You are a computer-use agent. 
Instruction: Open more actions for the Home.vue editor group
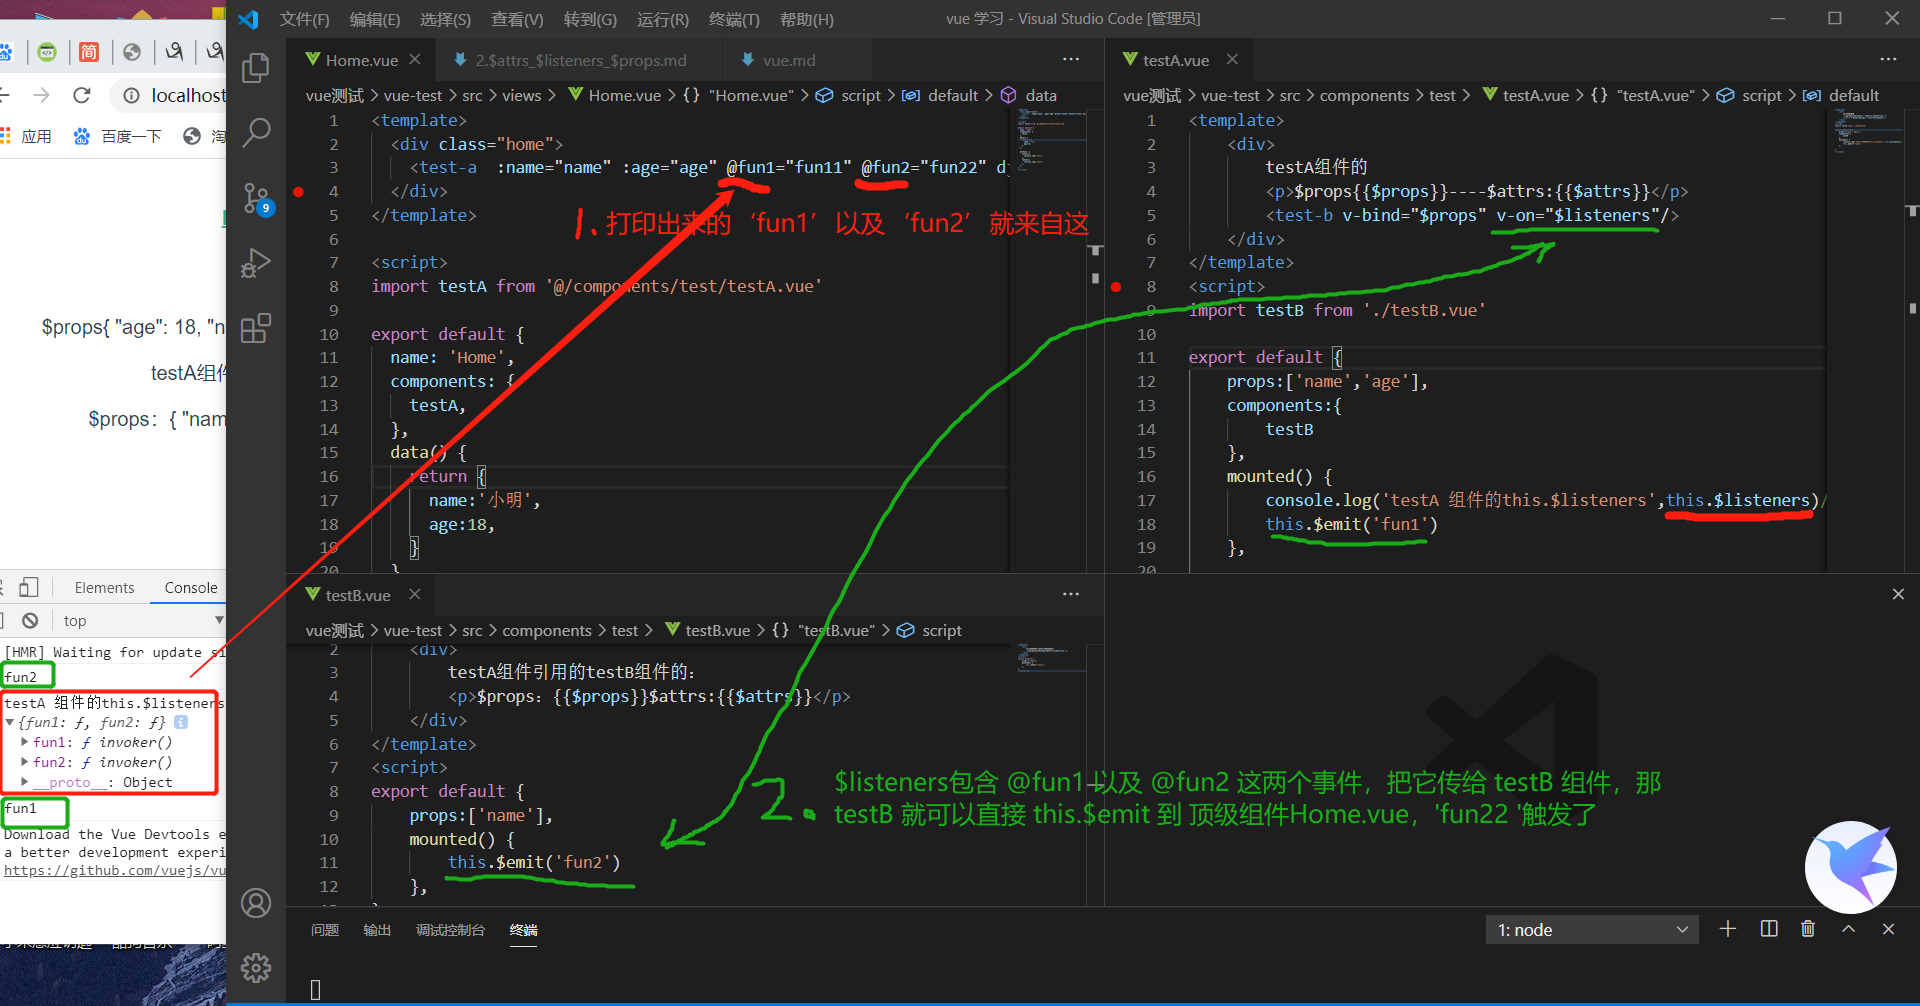1071,59
